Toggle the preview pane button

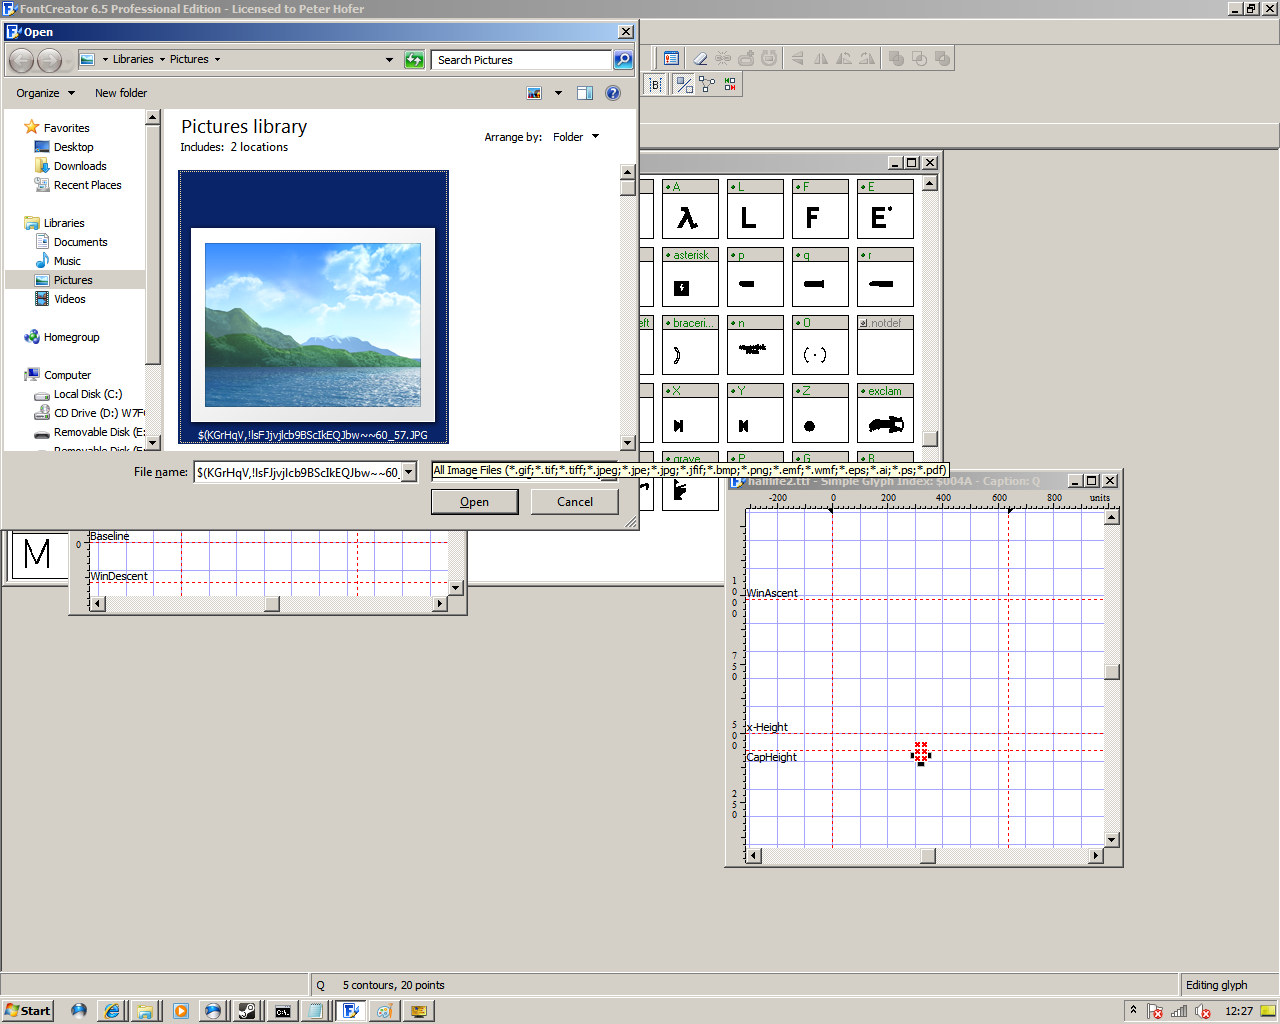click(585, 93)
